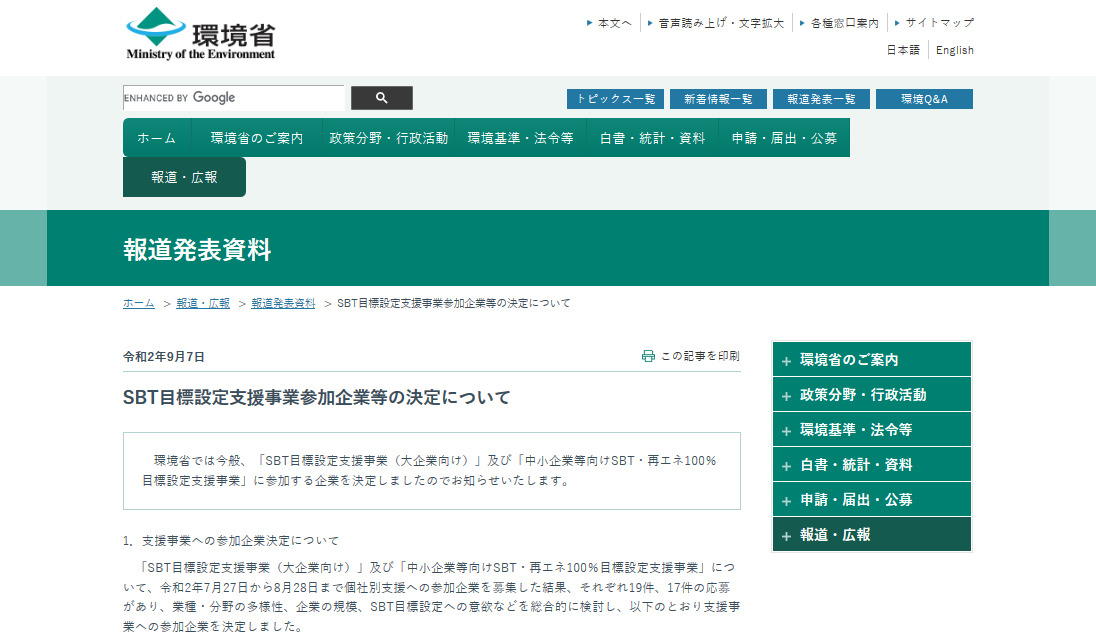Screen dimensions: 1096x640
Task: Open the 環境Q&A button
Action: point(923,99)
